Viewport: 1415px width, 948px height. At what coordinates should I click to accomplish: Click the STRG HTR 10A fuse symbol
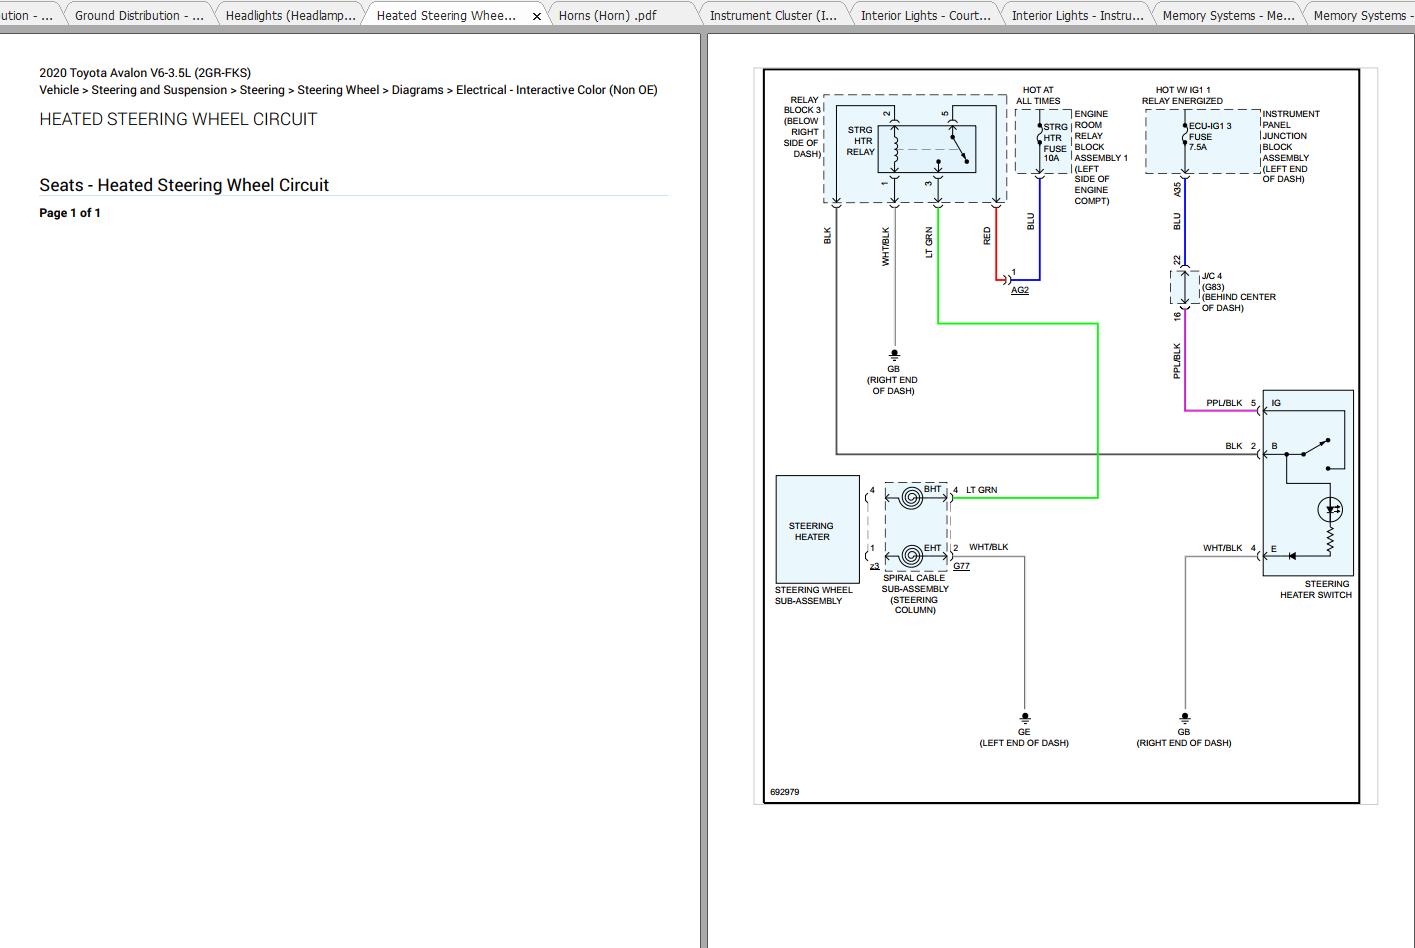click(x=1039, y=139)
